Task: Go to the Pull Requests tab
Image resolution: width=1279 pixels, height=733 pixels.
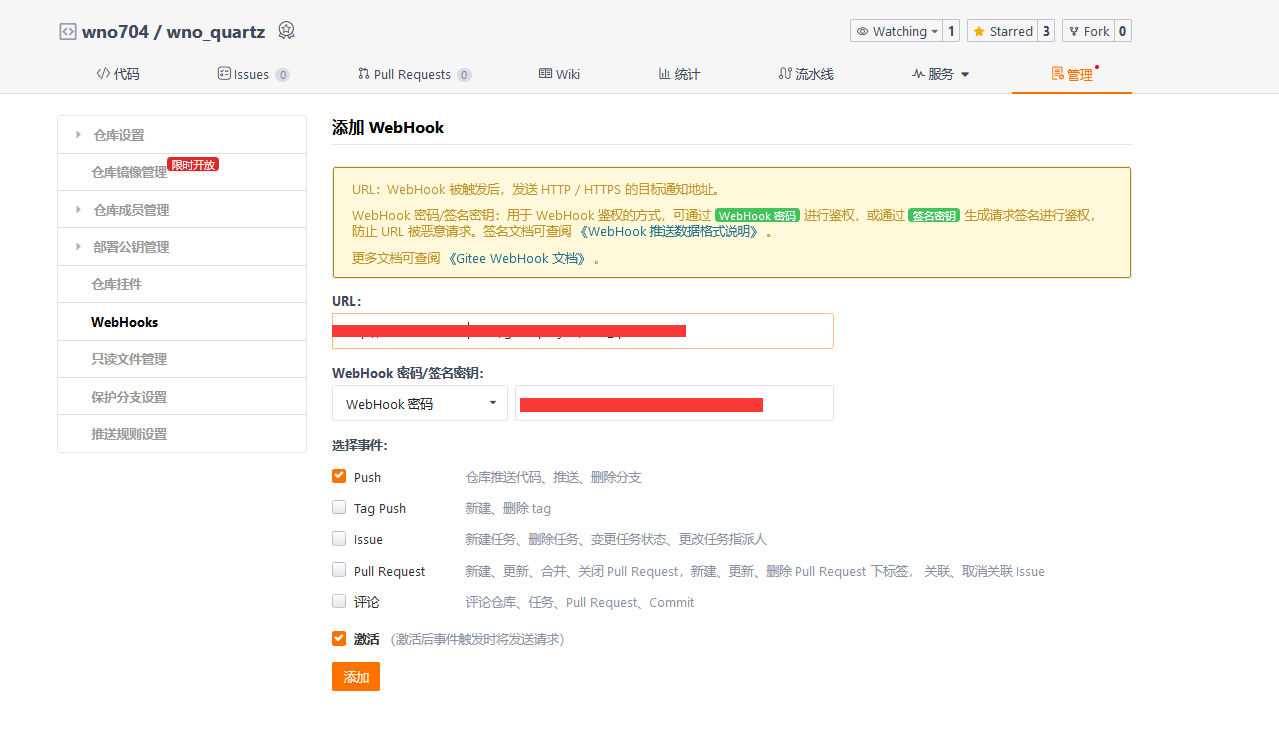Action: (x=412, y=74)
